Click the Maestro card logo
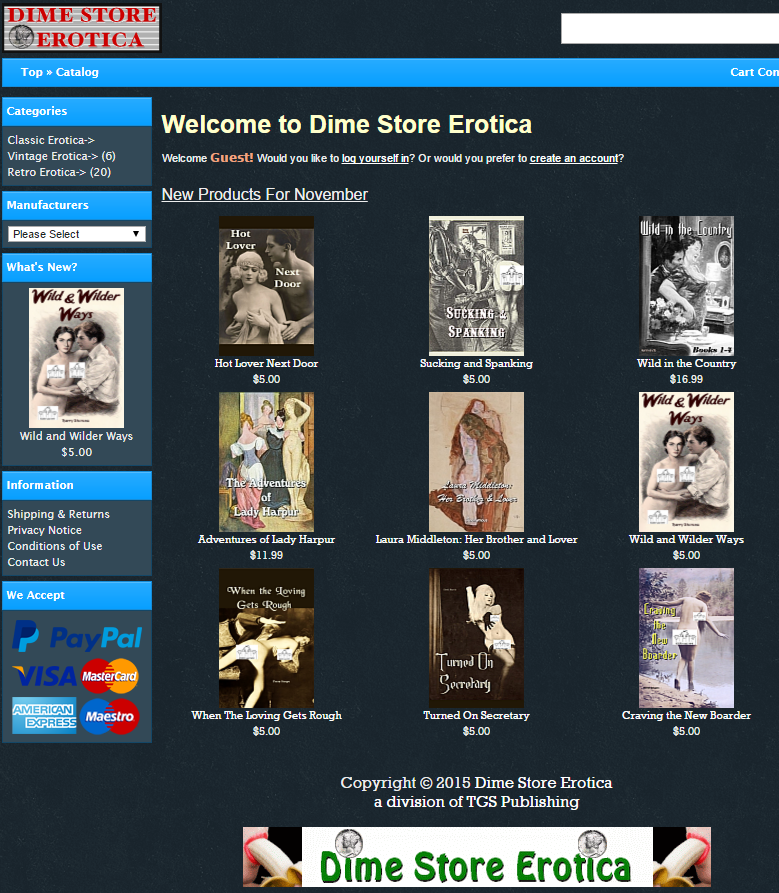This screenshot has height=893, width=779. (109, 716)
